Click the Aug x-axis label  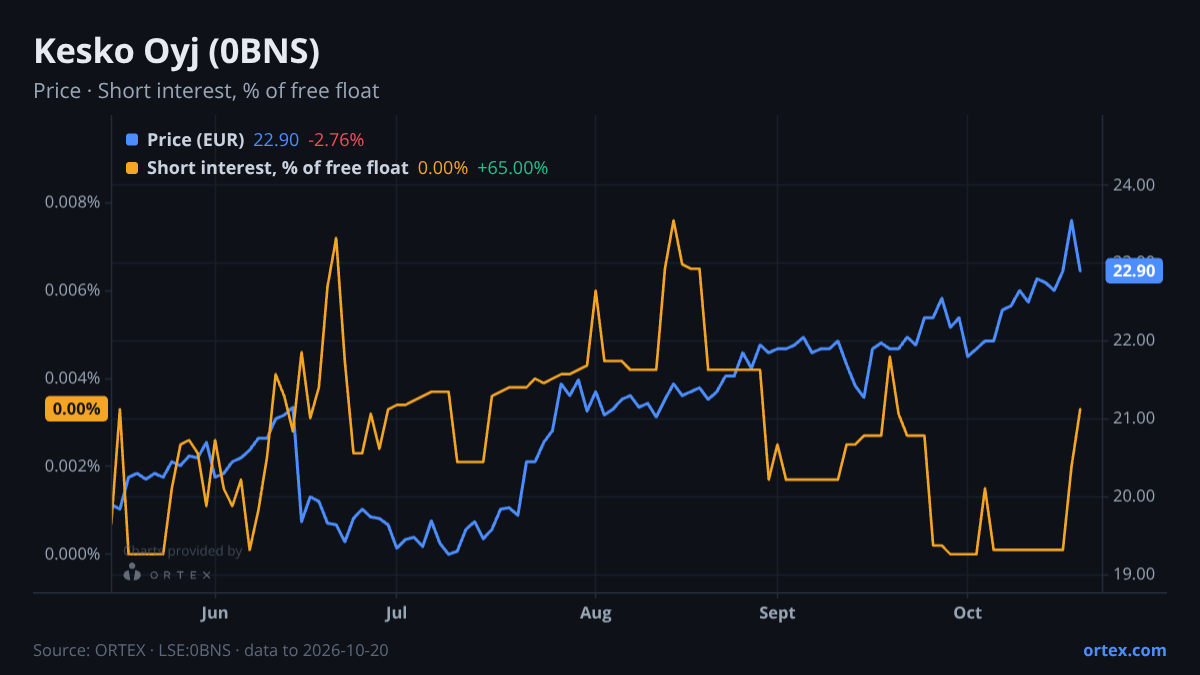tap(595, 613)
